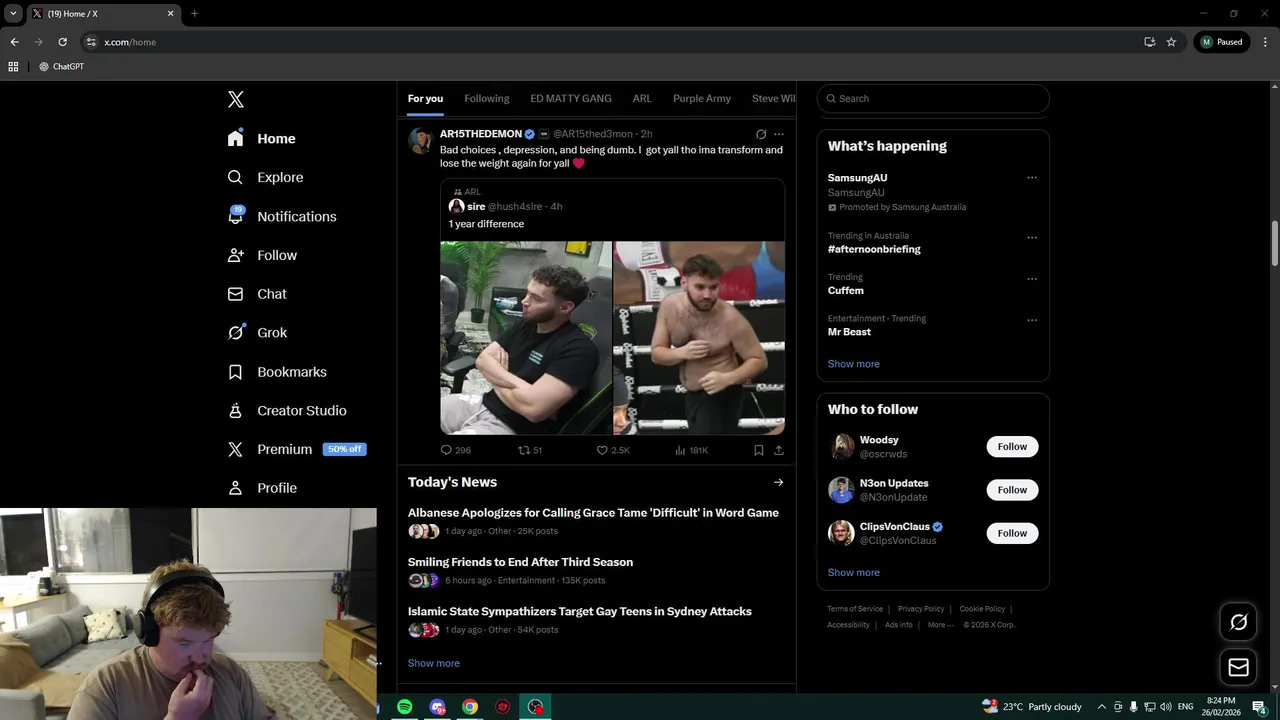The width and height of the screenshot is (1280, 720).
Task: Follow N3on Updates
Action: click(1012, 490)
